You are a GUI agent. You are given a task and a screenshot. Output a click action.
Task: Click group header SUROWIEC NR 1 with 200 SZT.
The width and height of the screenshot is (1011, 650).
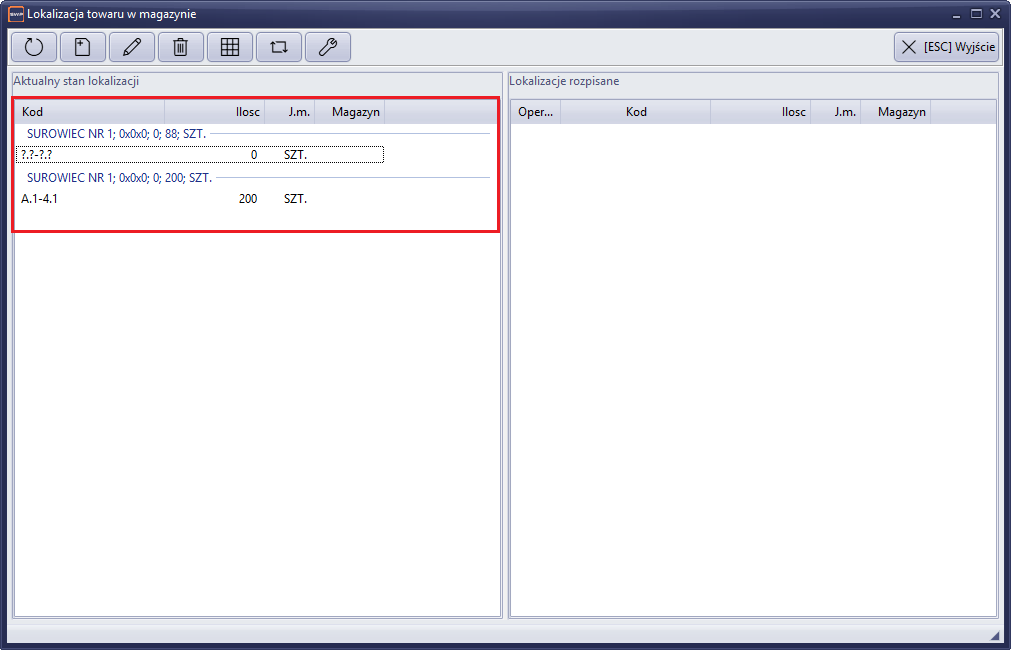pyautogui.click(x=119, y=177)
